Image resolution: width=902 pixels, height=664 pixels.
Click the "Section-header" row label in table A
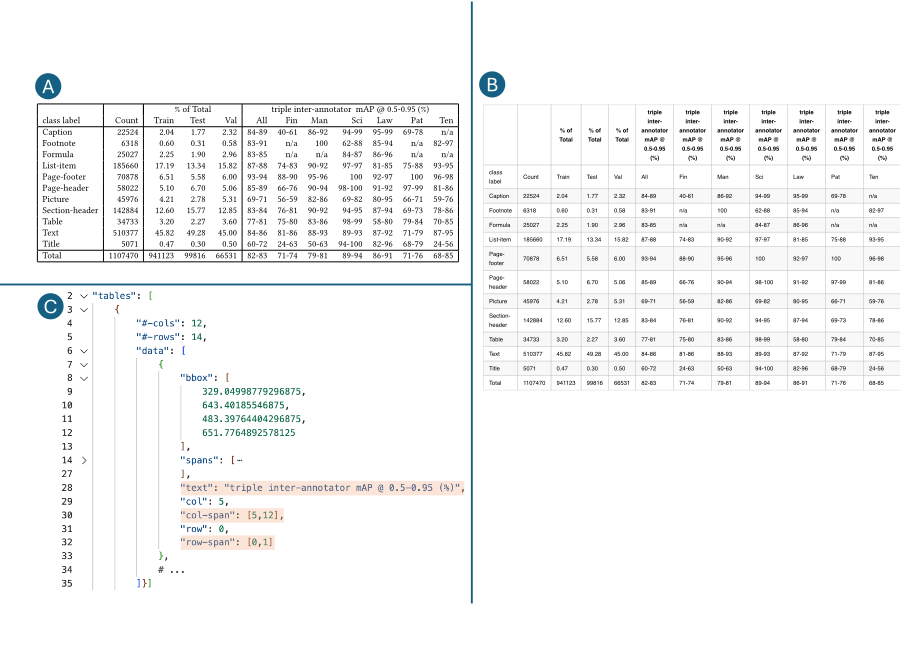point(70,211)
